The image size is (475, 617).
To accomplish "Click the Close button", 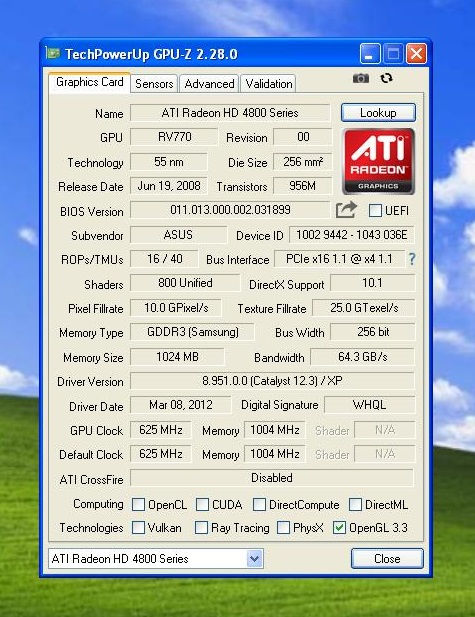I will tap(387, 558).
